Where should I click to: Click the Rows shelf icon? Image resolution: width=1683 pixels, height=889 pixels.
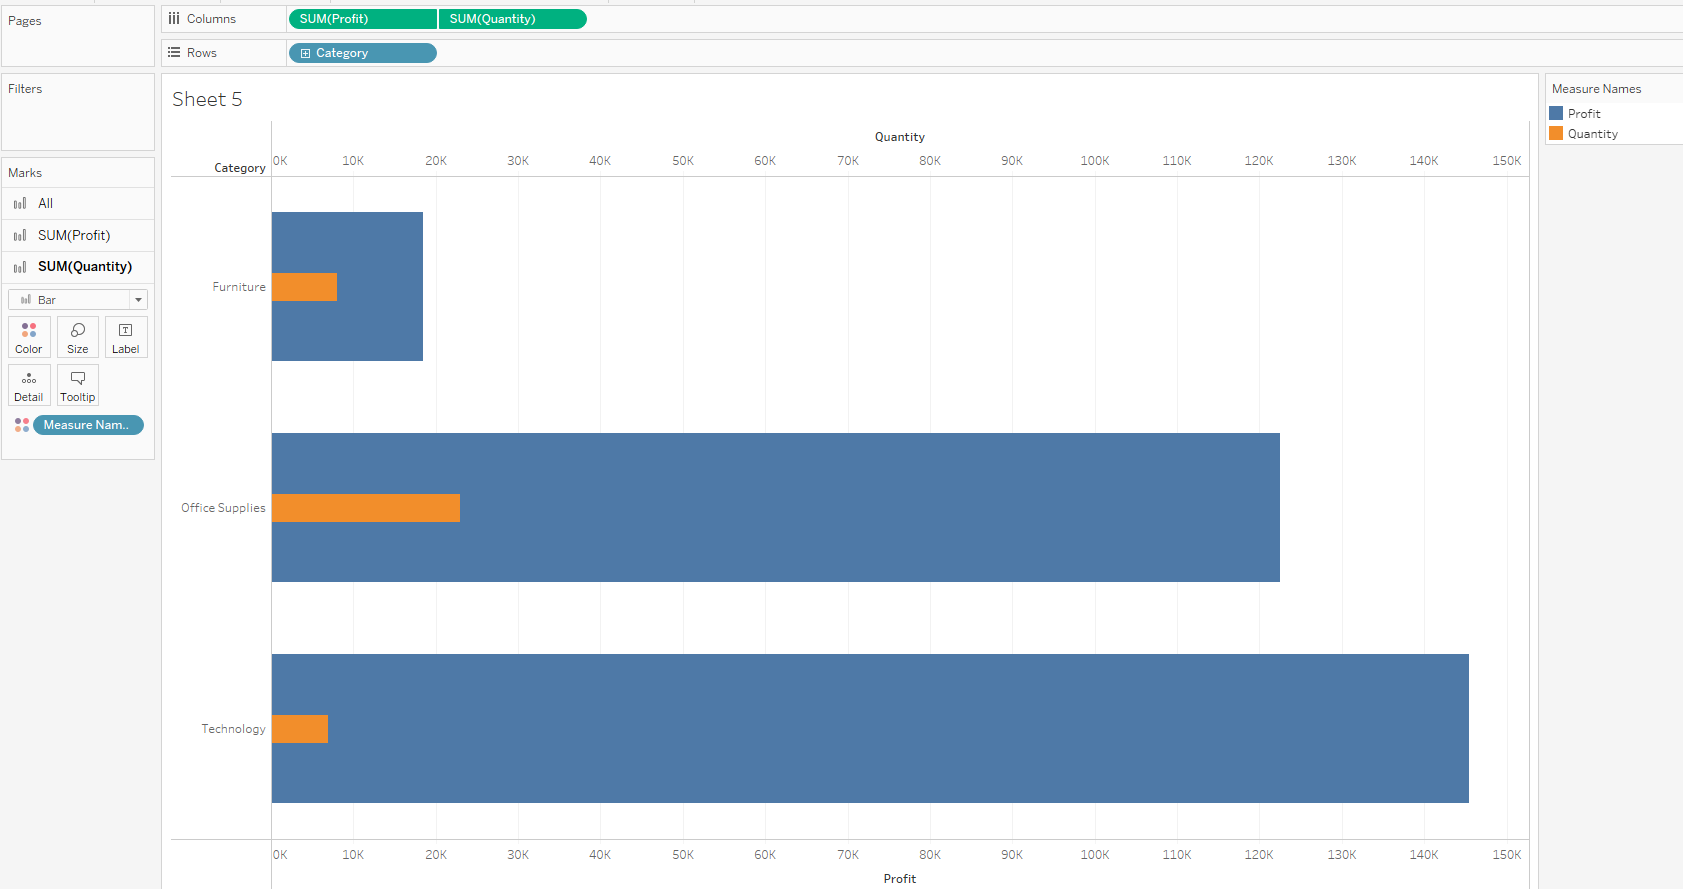174,53
